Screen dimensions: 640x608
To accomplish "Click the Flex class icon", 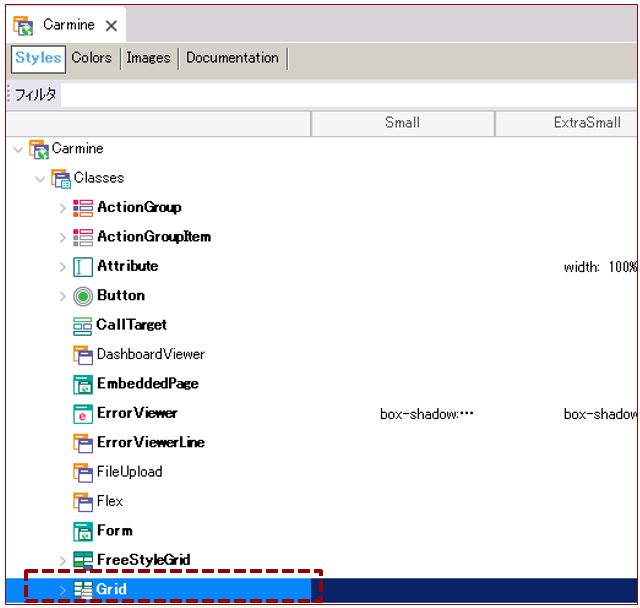I will [83, 502].
